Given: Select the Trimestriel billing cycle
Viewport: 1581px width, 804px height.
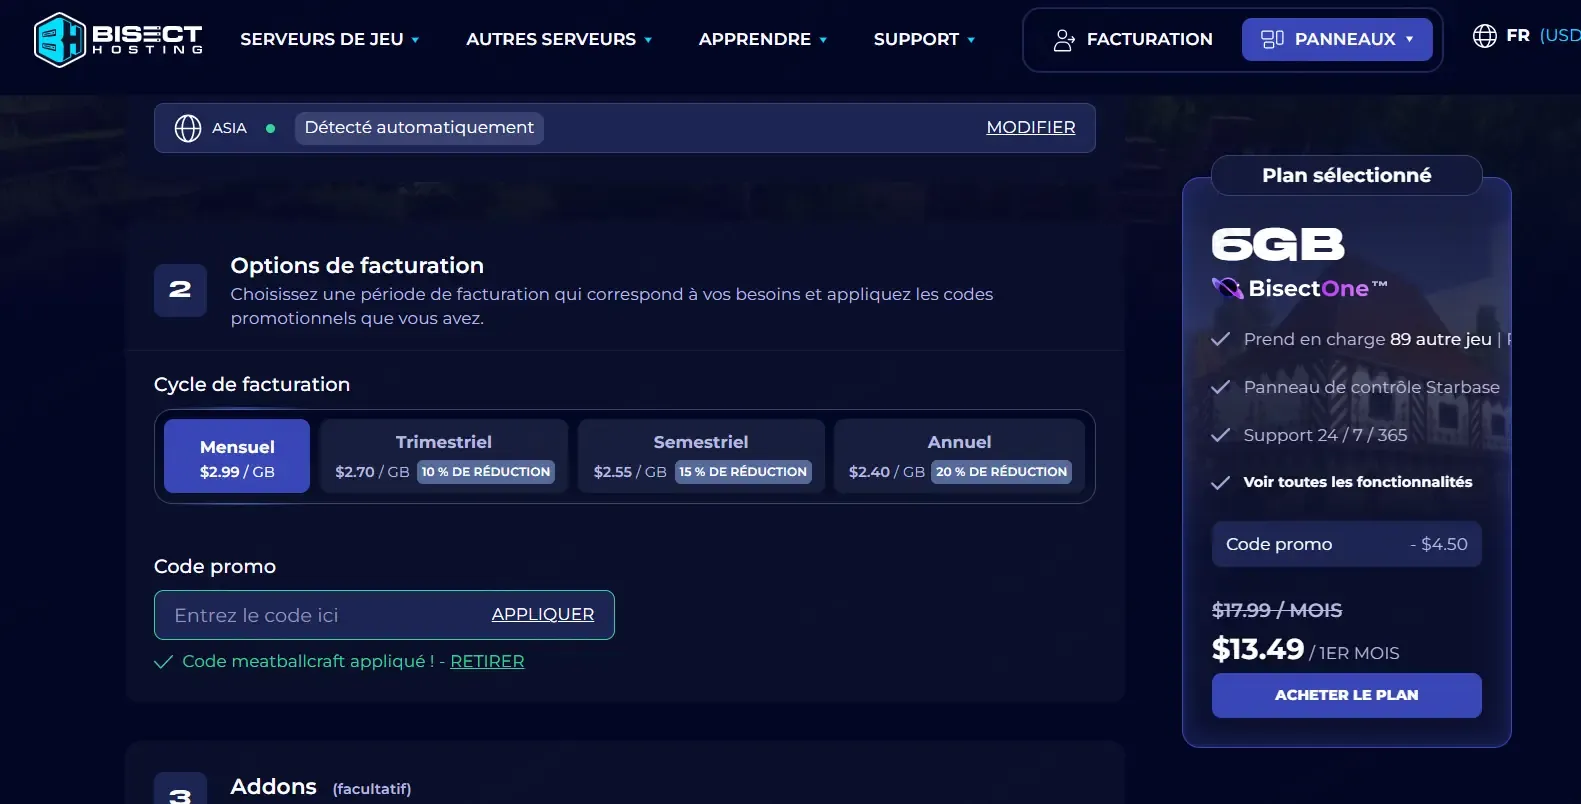Looking at the screenshot, I should [444, 456].
